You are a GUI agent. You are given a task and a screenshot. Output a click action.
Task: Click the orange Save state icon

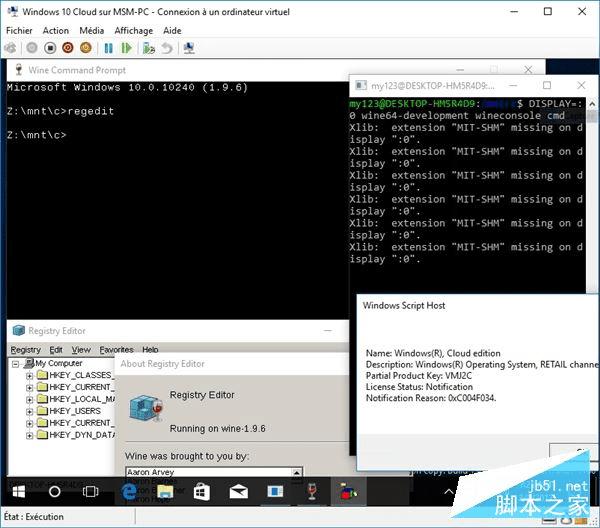[86, 48]
